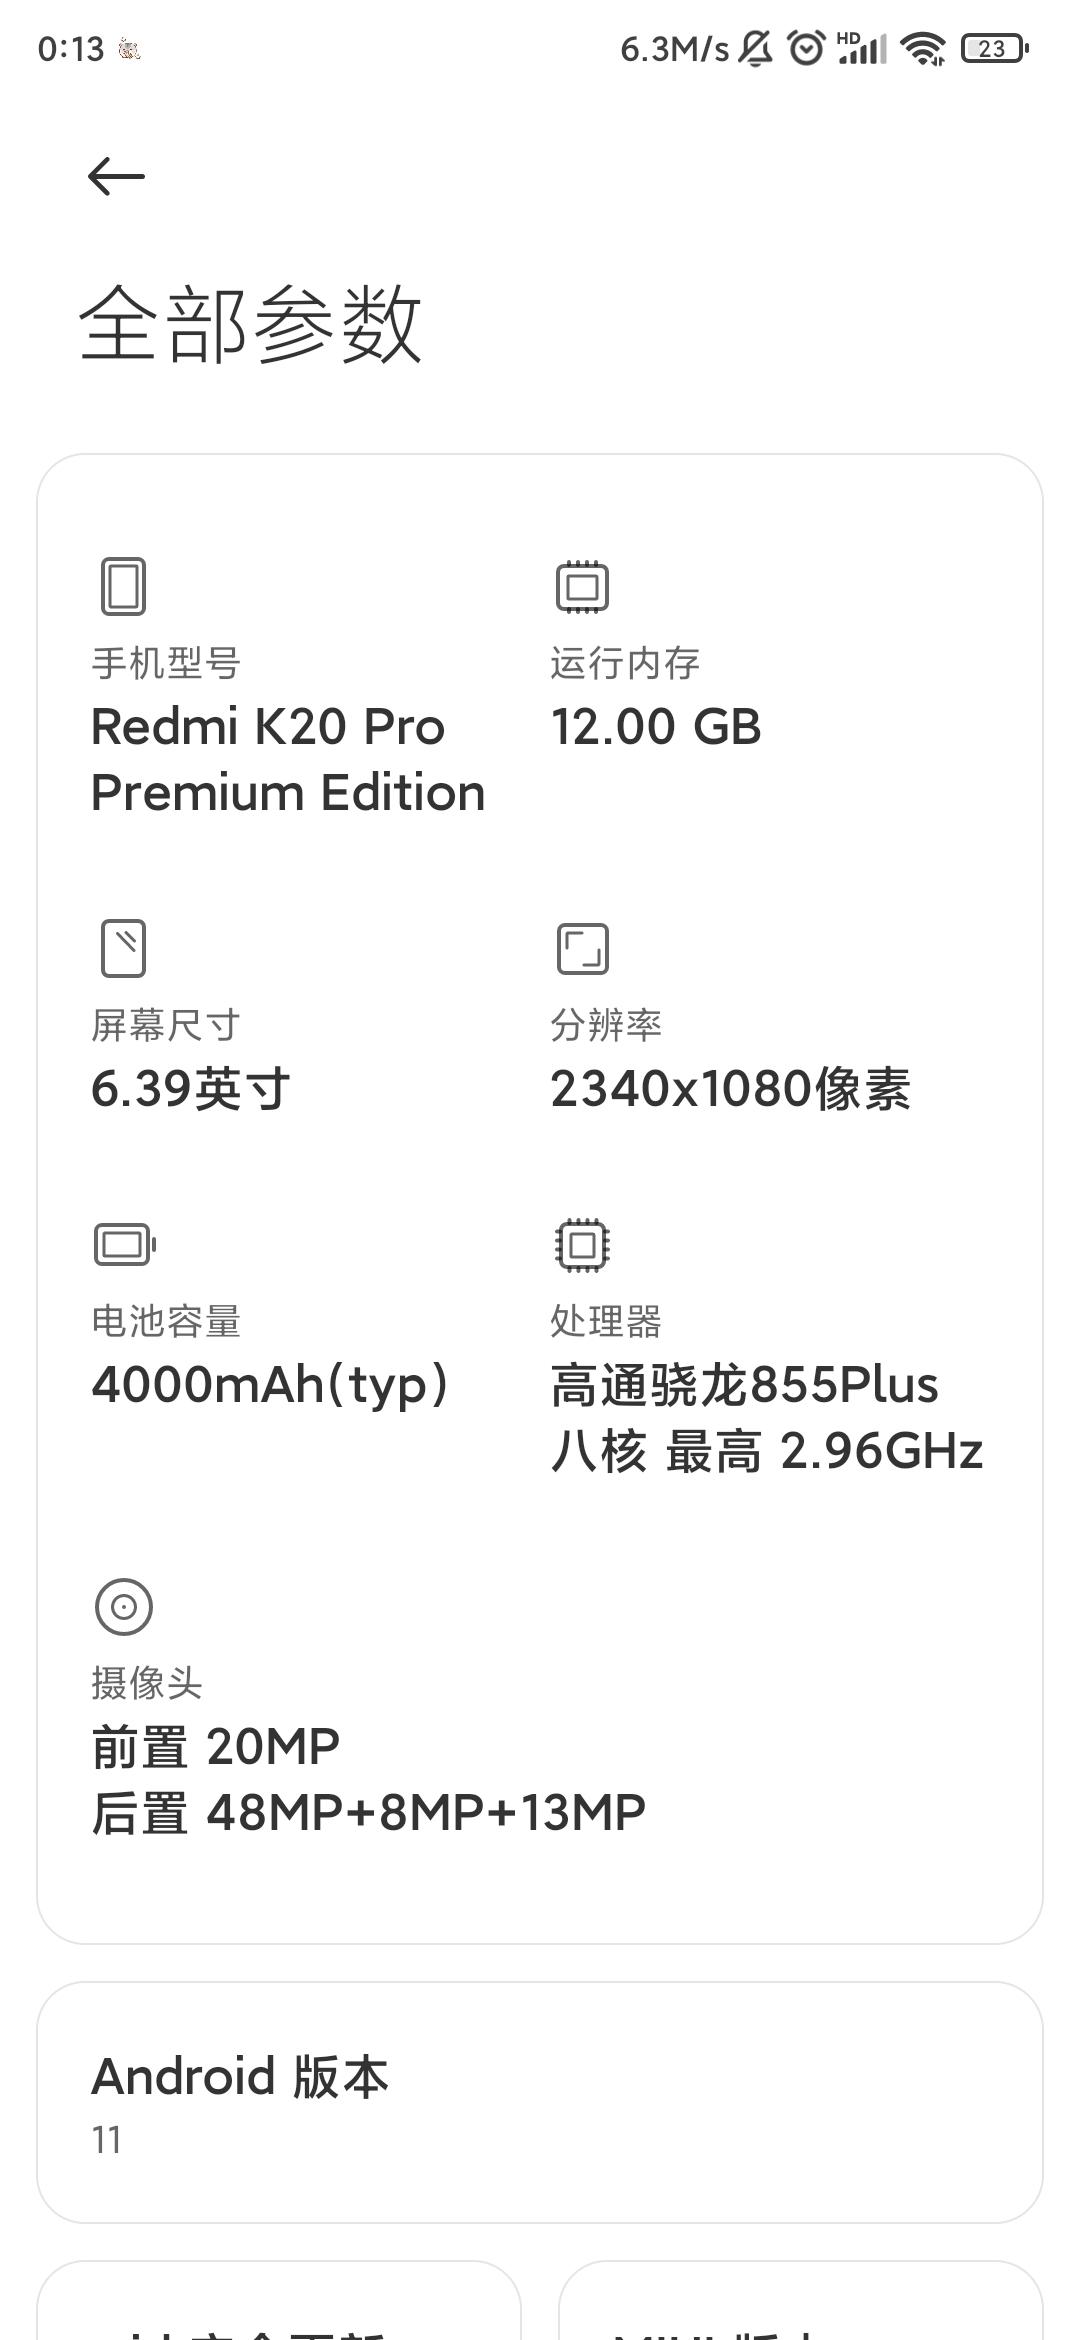
Task: Tap the battery capacity icon
Action: click(x=124, y=1245)
